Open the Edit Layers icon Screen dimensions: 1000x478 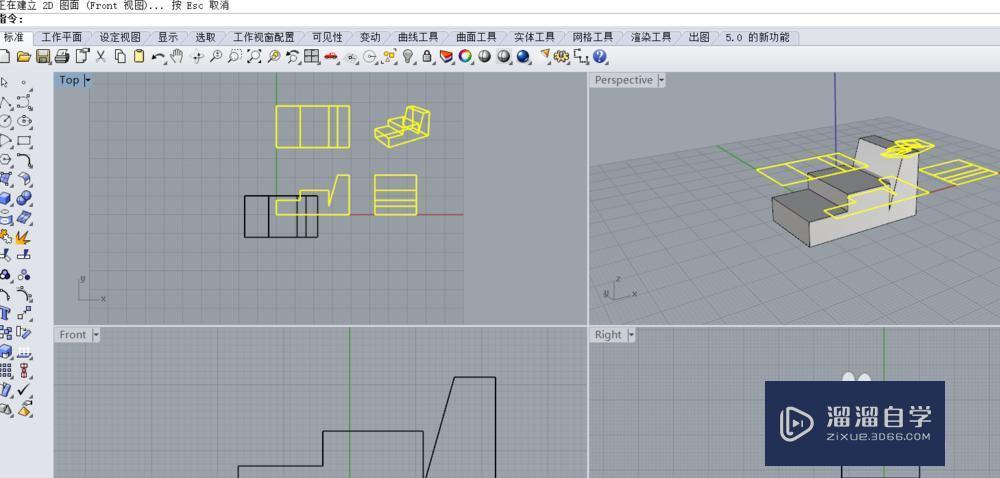[x=446, y=57]
